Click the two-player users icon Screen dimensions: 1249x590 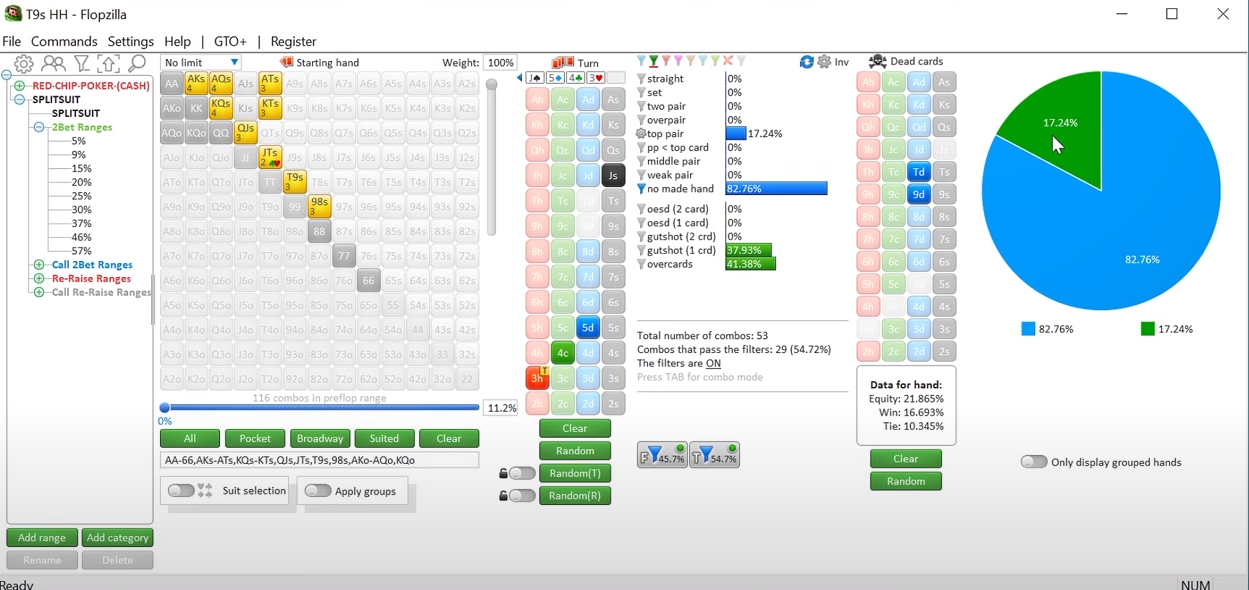pos(53,64)
